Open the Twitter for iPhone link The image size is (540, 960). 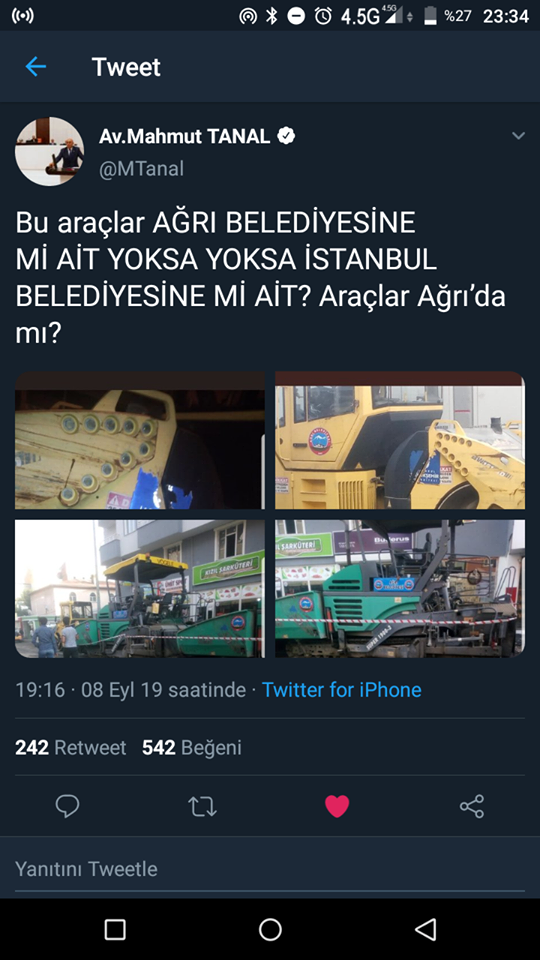pyautogui.click(x=342, y=690)
